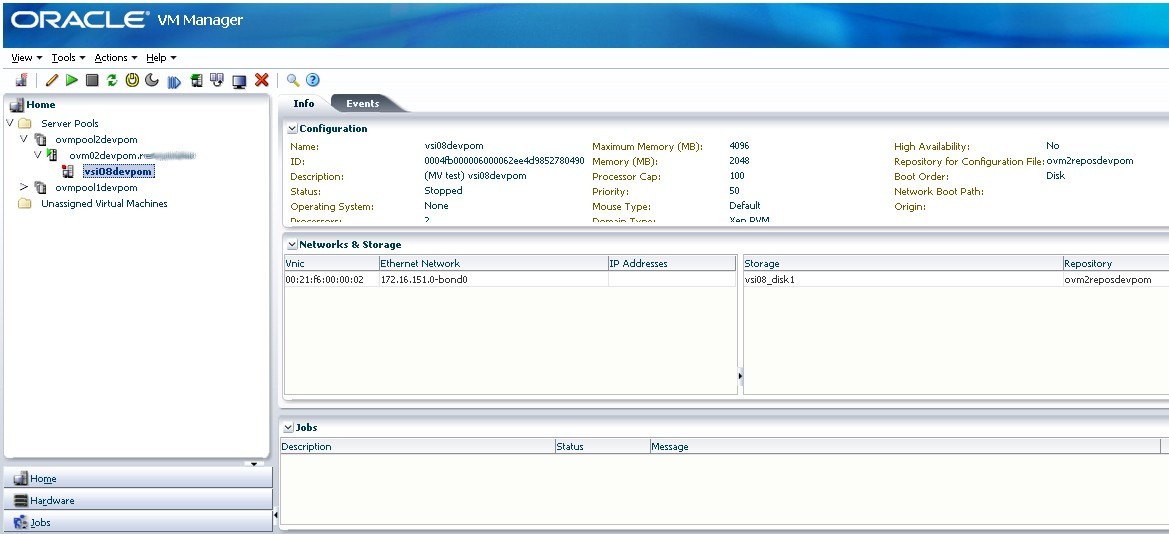This screenshot has height=534, width=1169.
Task: Click the Jobs Status column header
Action: pos(602,446)
